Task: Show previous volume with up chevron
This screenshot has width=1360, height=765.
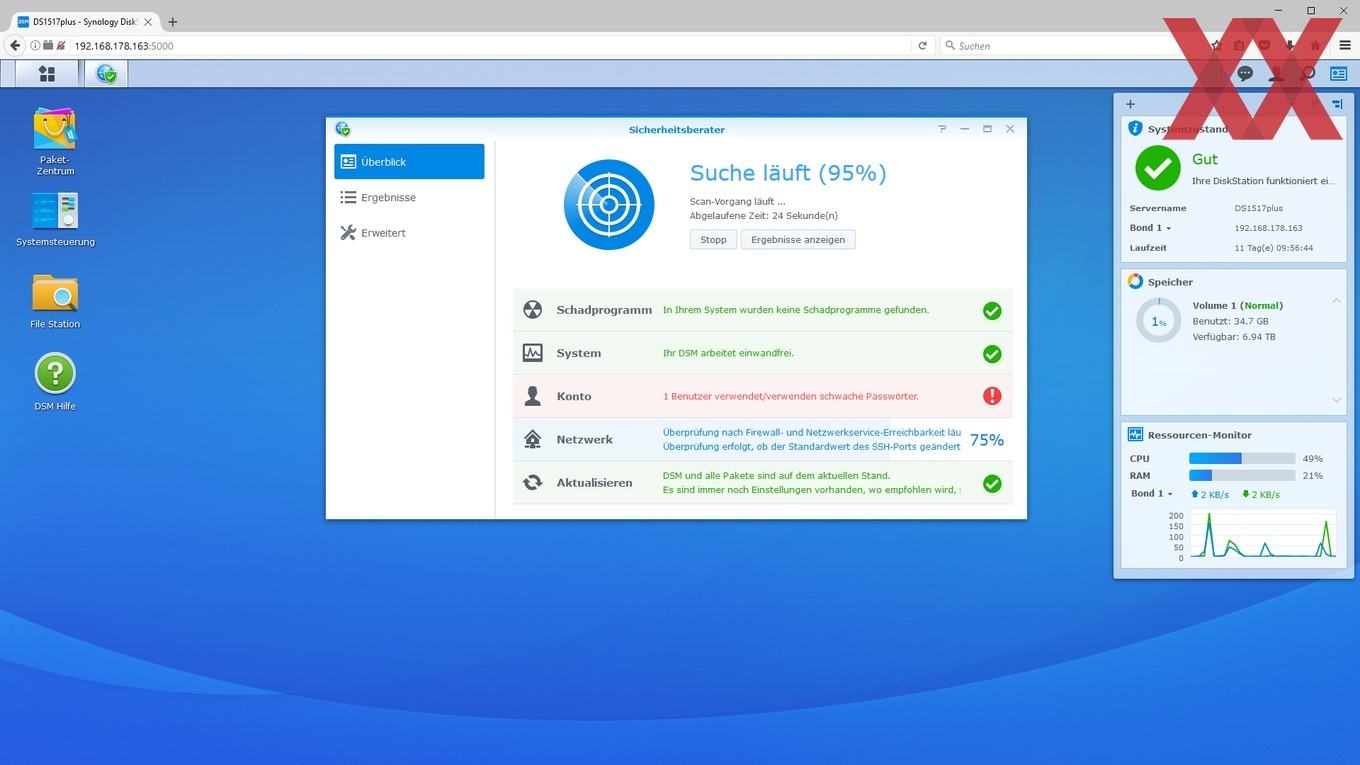Action: [x=1337, y=301]
